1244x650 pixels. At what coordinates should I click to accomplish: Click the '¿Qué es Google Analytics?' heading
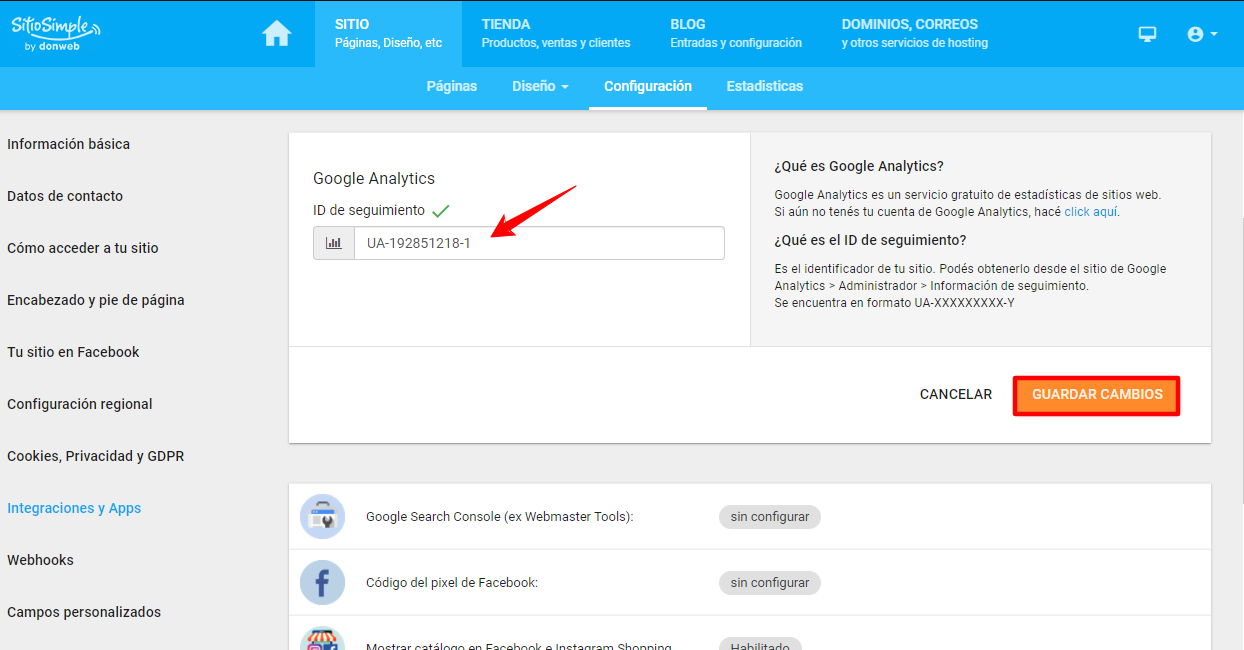point(859,166)
